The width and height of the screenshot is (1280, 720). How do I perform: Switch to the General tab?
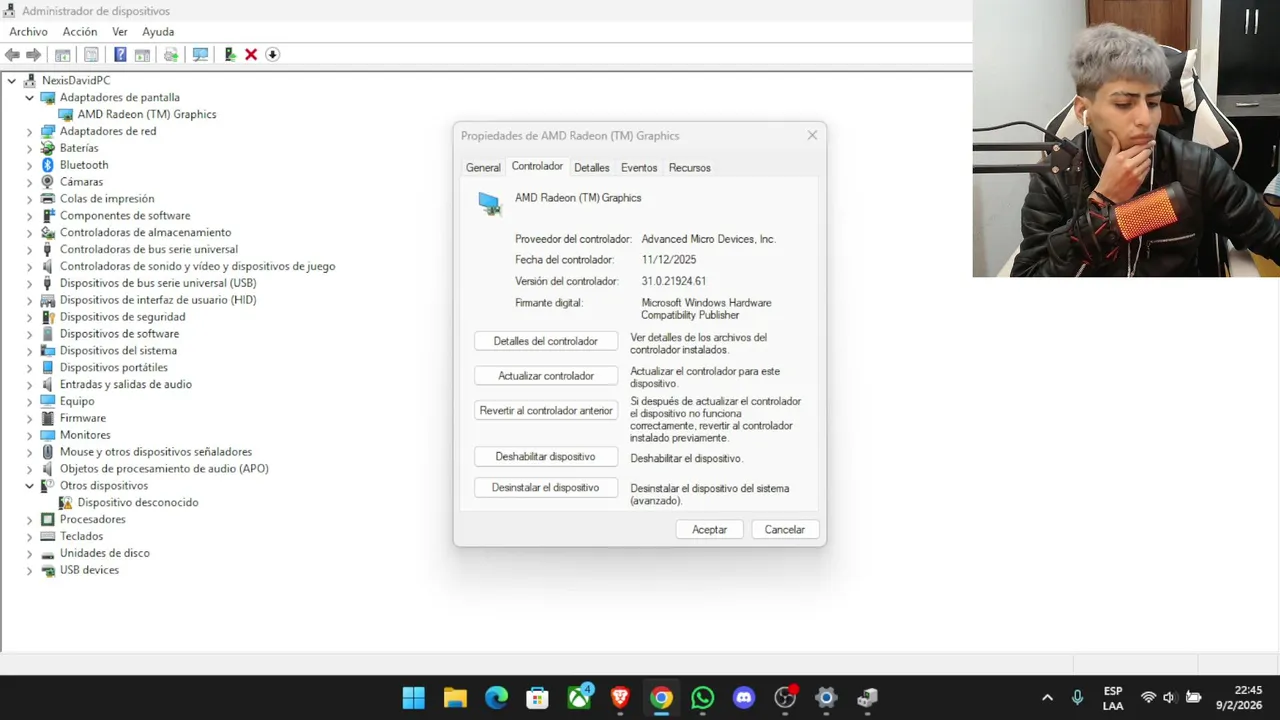coord(483,168)
